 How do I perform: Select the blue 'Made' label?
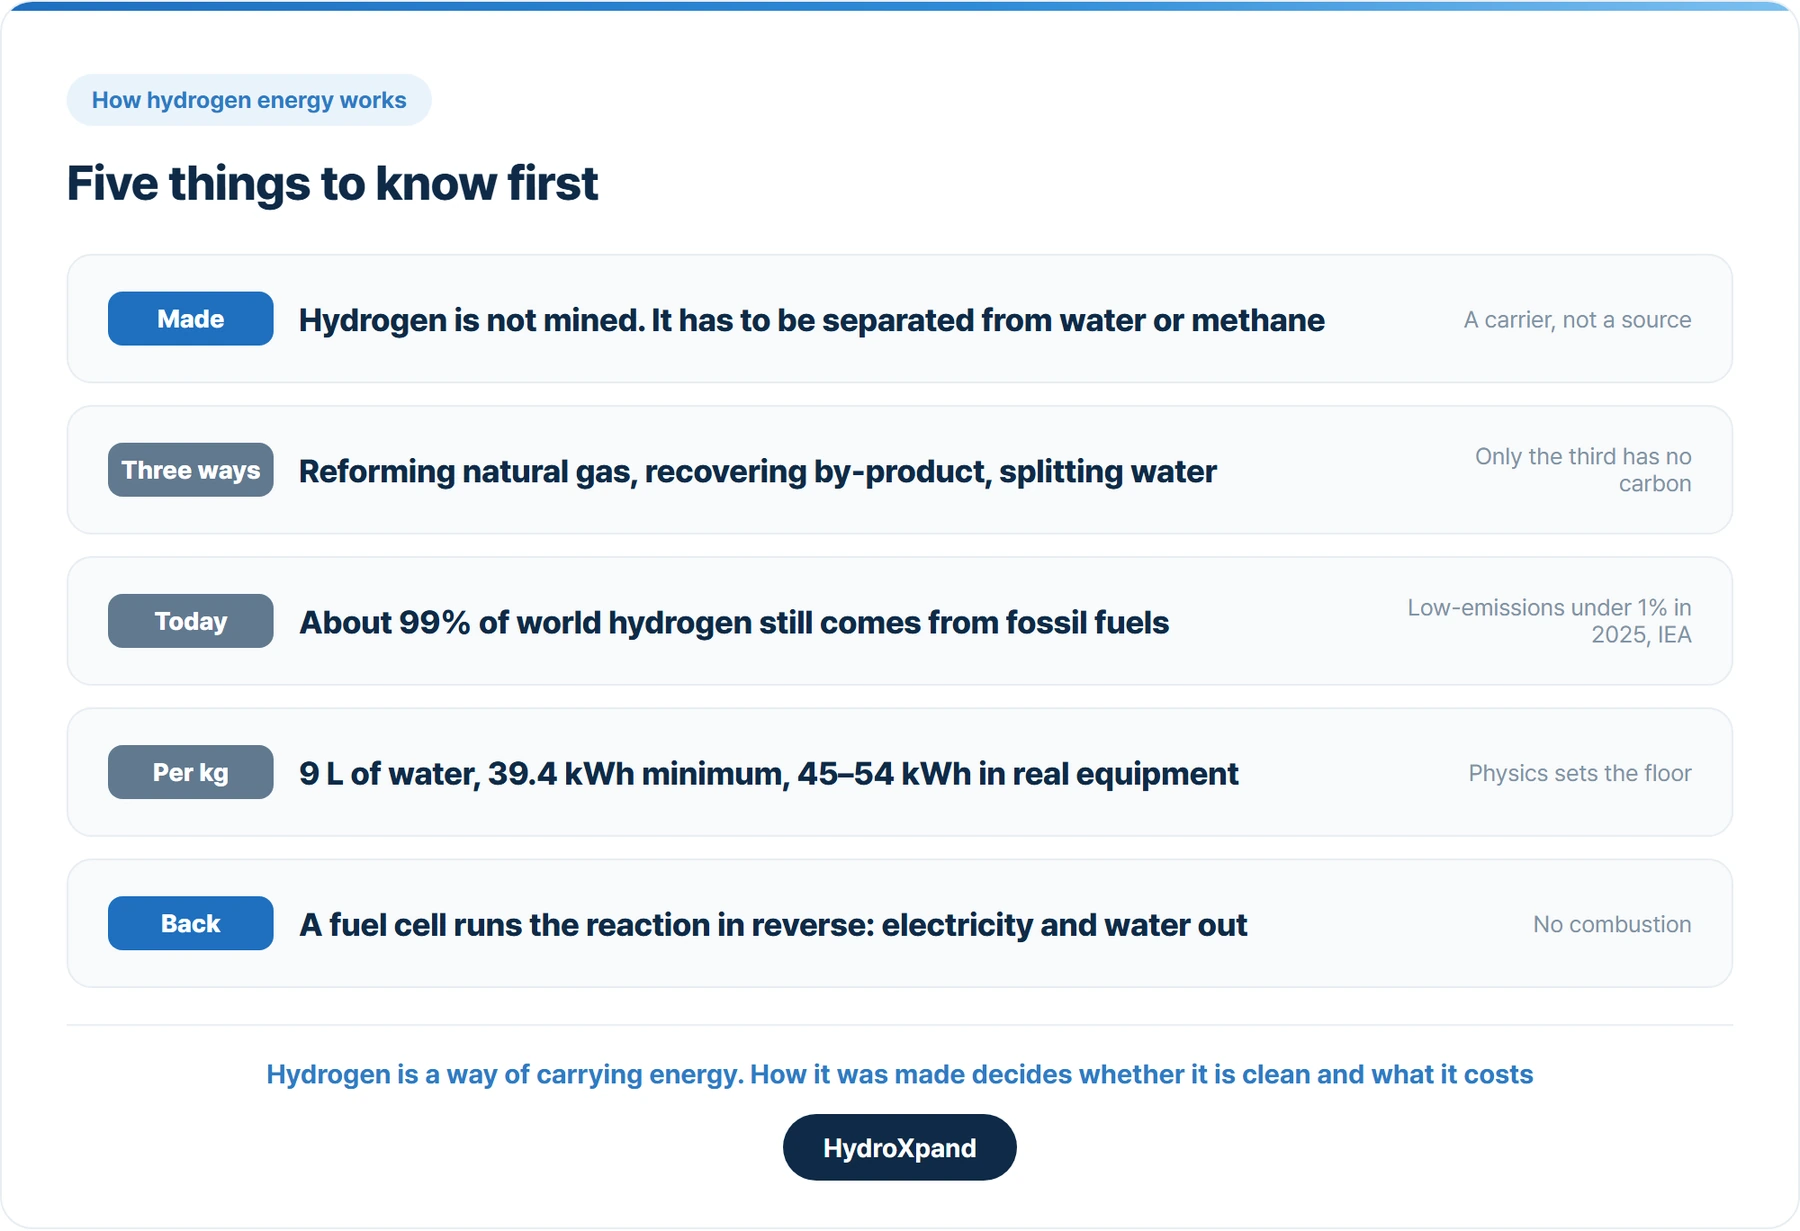(190, 319)
